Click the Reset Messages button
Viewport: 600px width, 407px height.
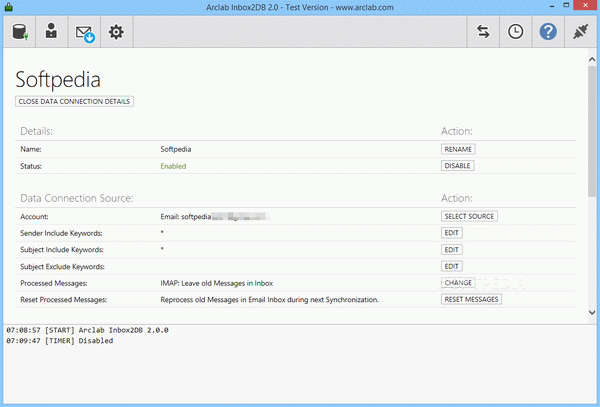pyautogui.click(x=471, y=299)
